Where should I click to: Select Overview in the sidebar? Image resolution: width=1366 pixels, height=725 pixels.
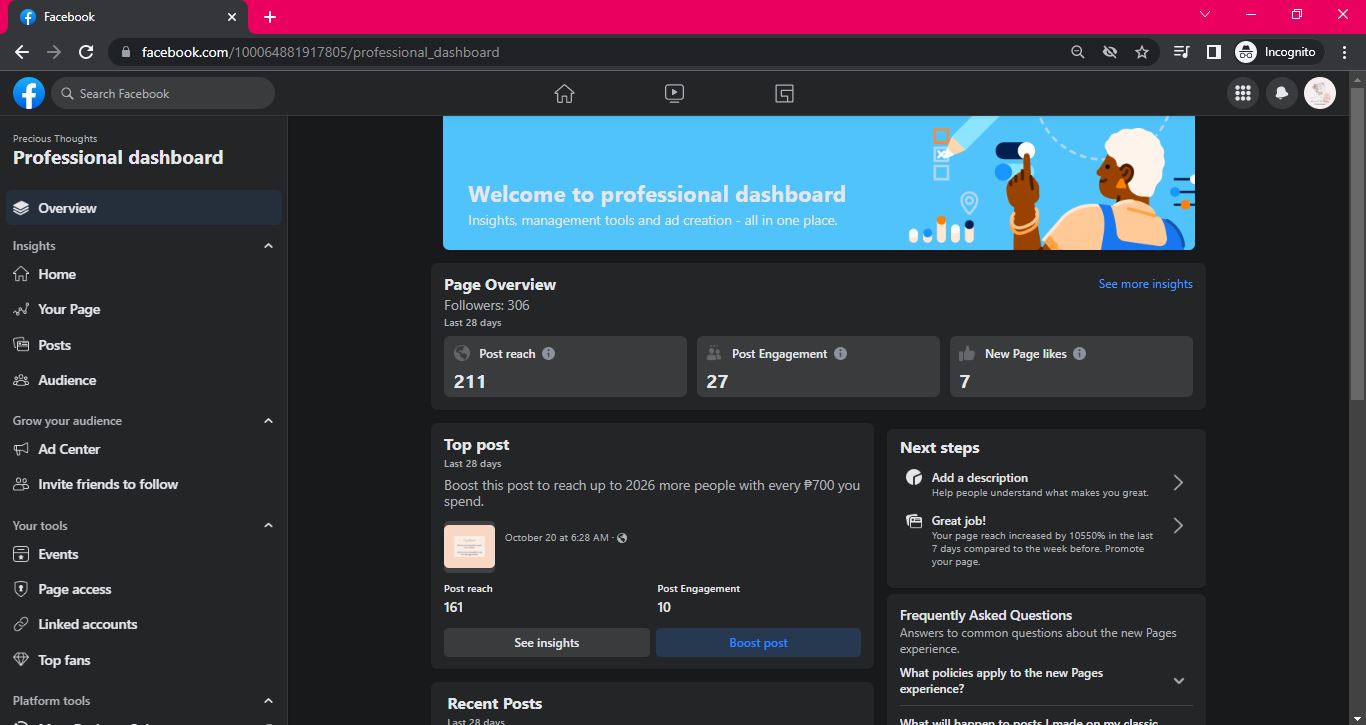pyautogui.click(x=144, y=208)
